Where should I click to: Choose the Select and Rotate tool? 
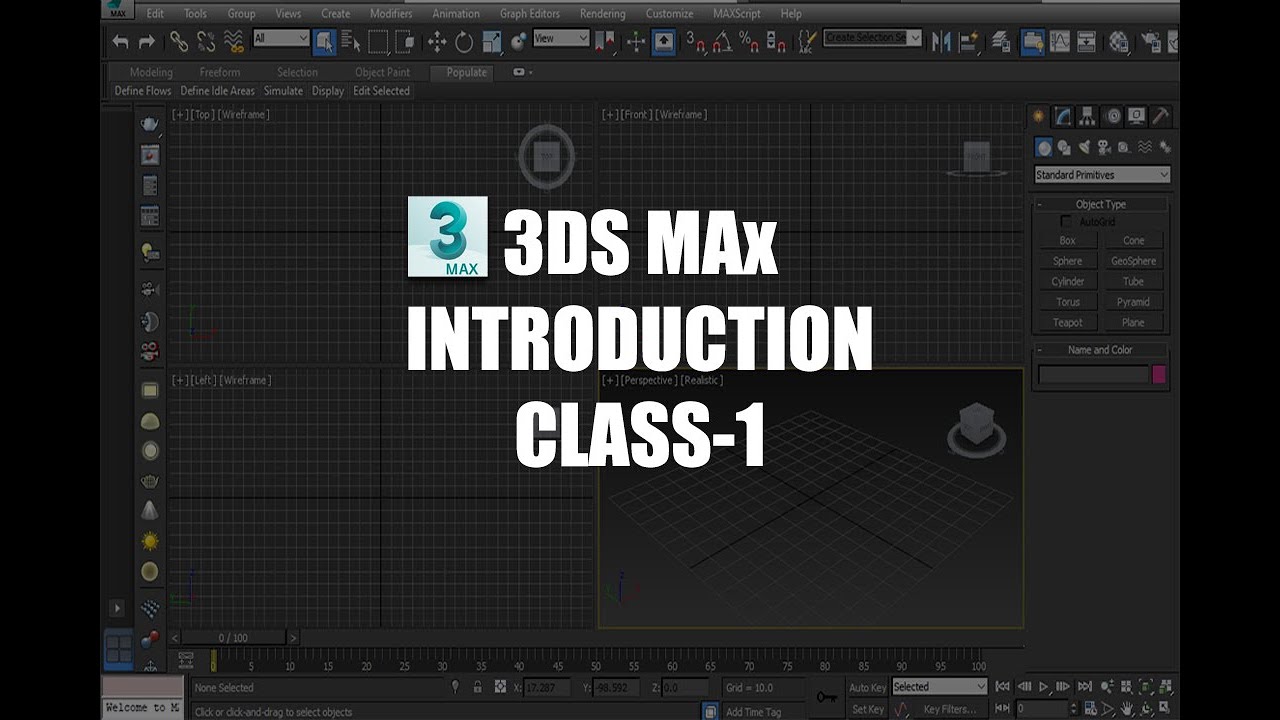[464, 41]
